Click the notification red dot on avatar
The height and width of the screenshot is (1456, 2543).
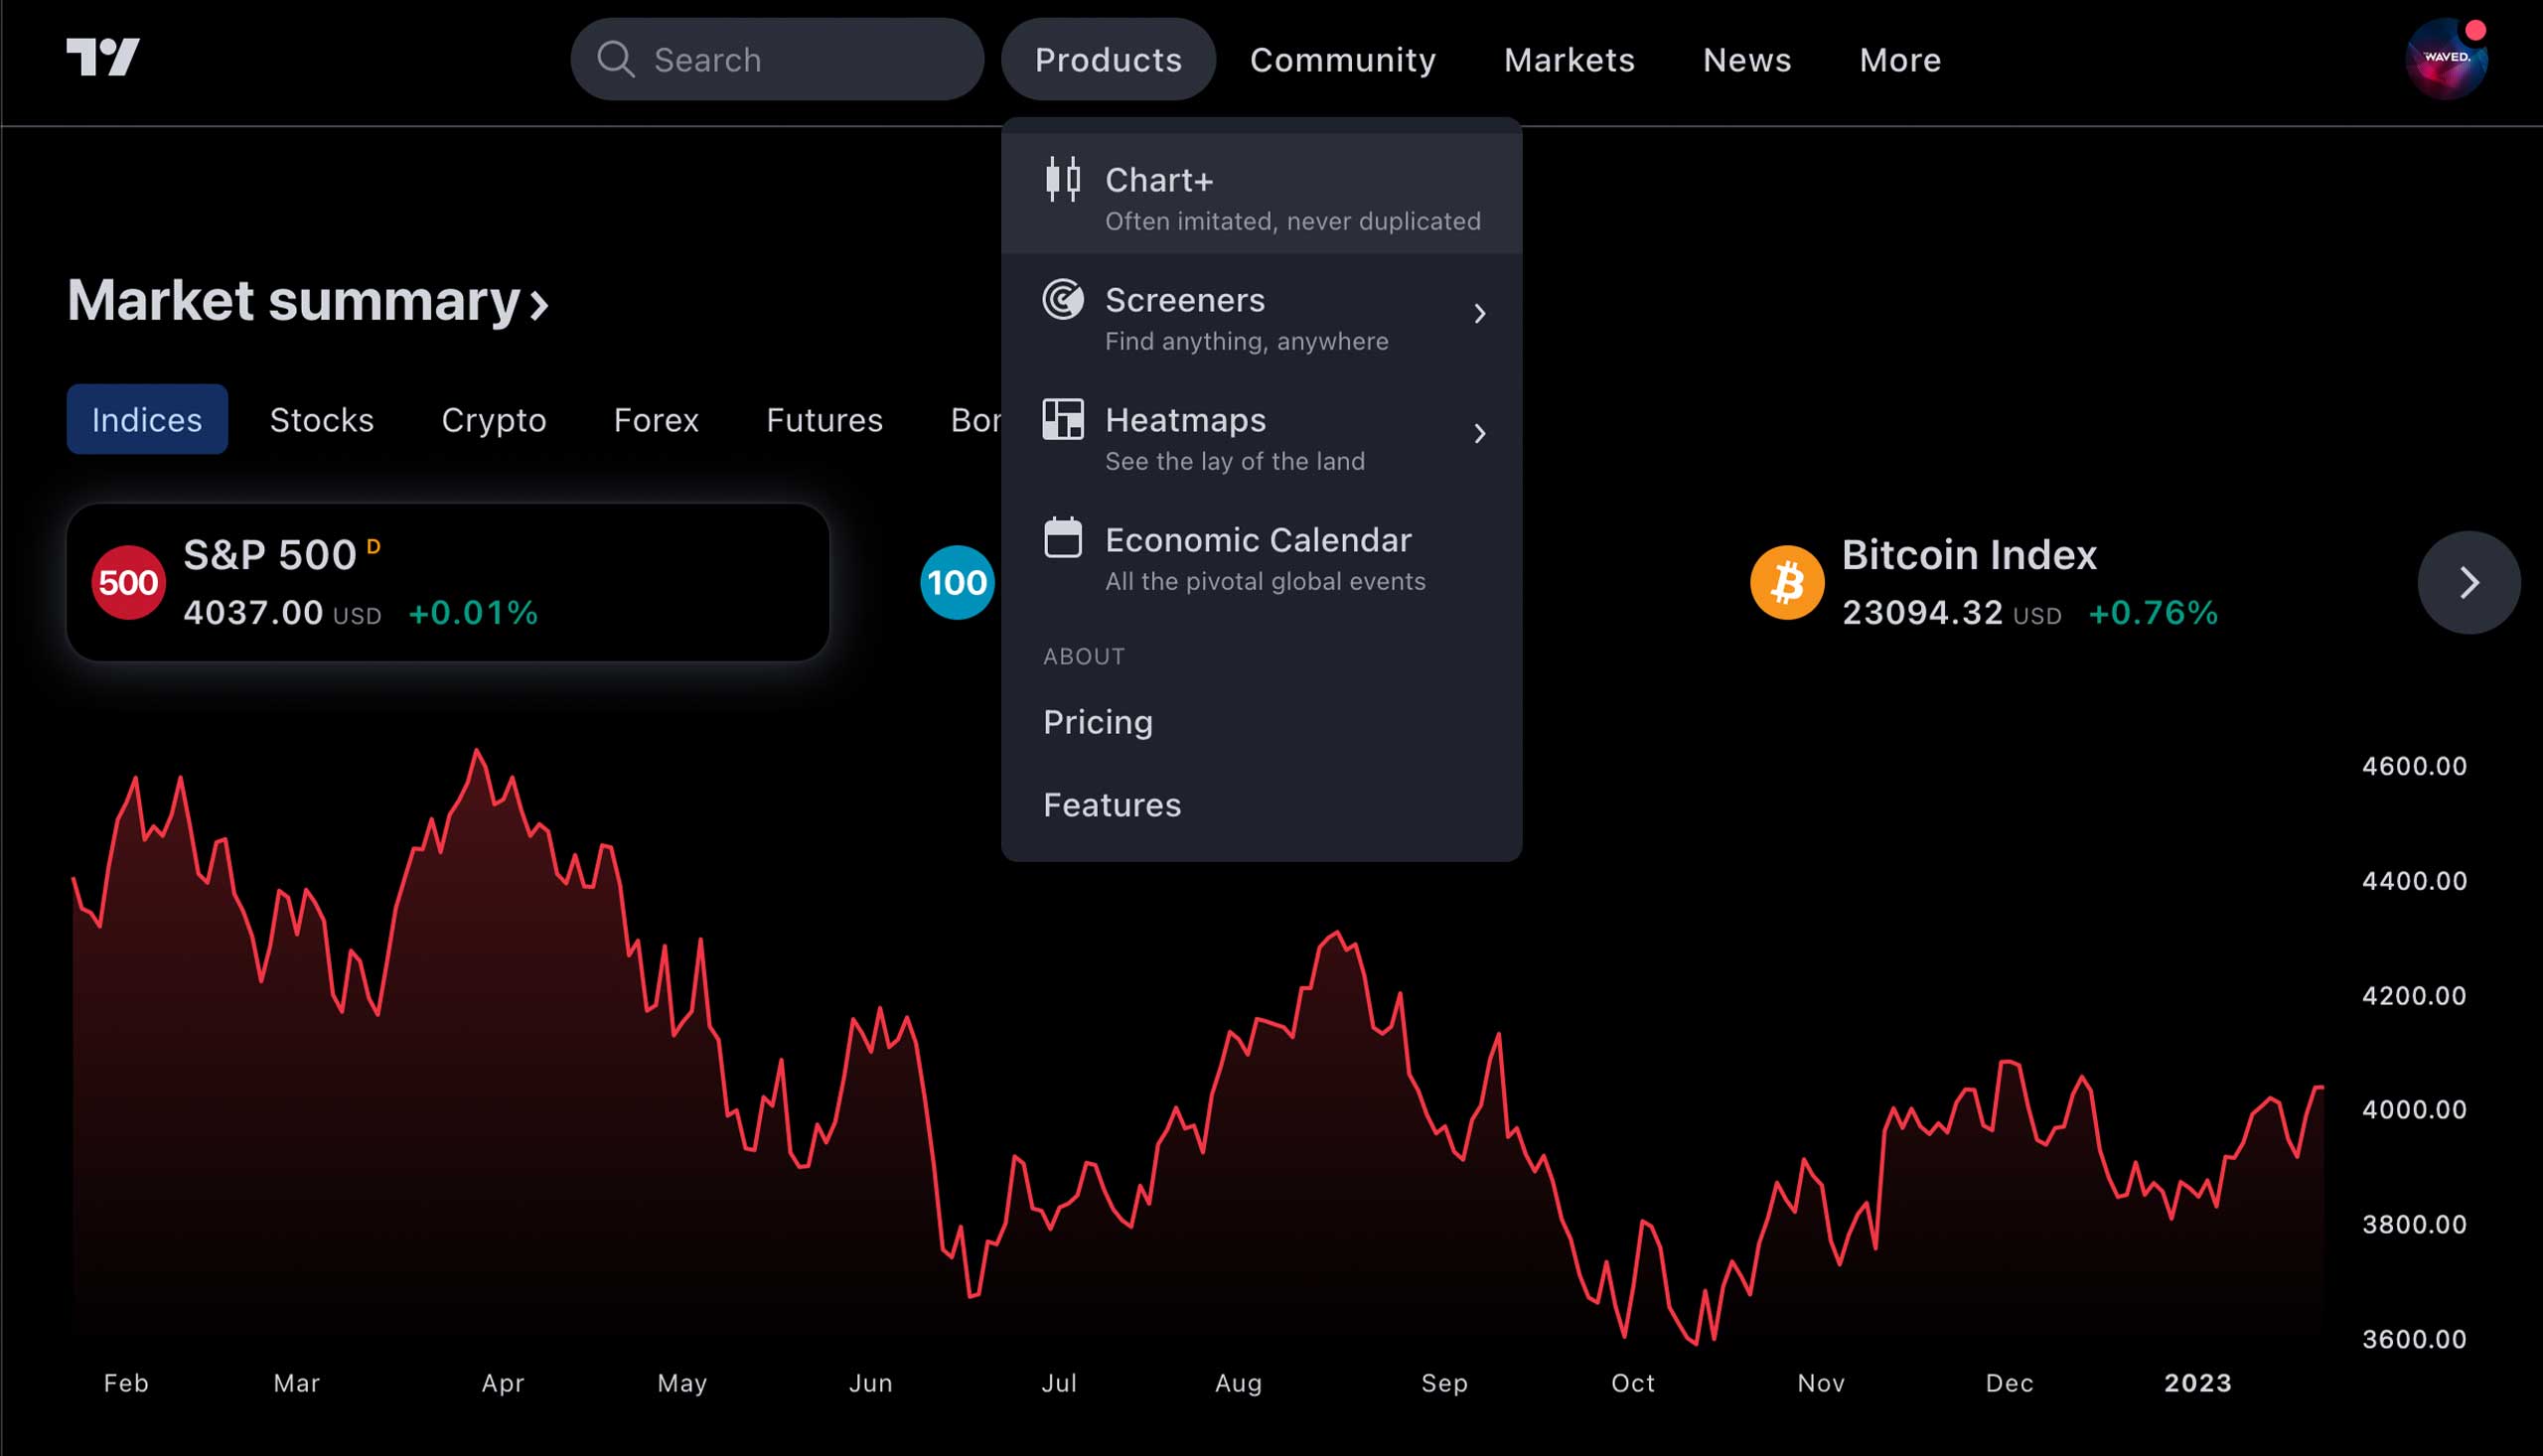pos(2475,31)
